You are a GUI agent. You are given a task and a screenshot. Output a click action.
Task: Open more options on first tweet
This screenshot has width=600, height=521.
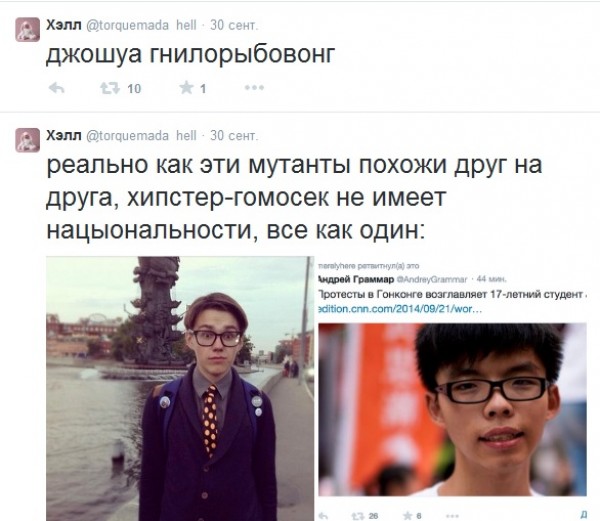point(254,88)
